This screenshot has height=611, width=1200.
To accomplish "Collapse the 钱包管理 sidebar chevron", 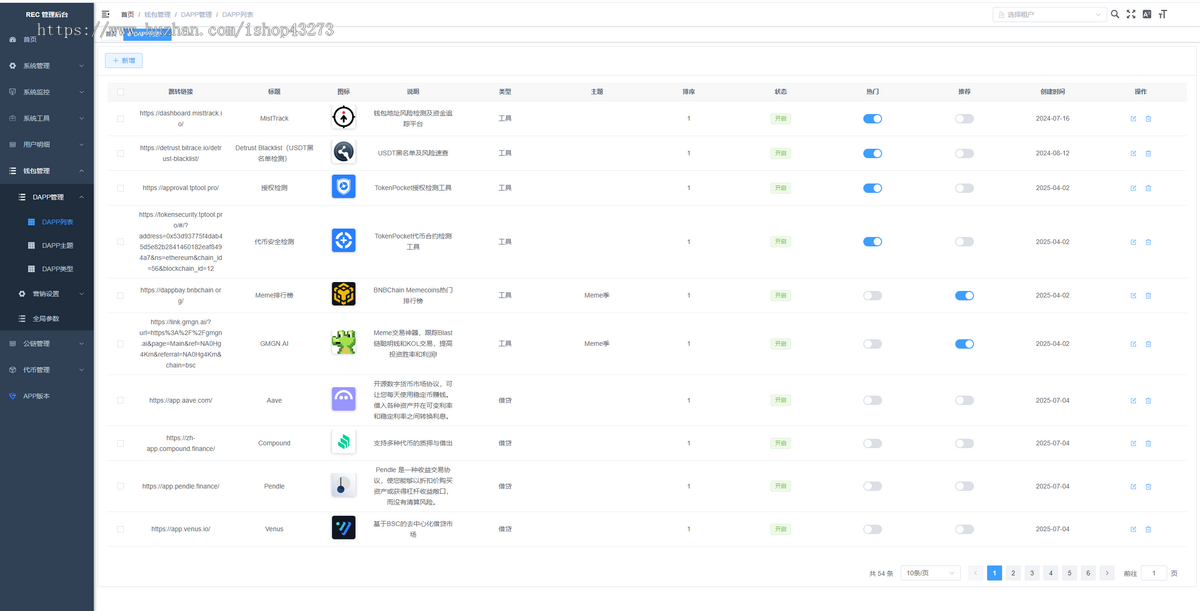I will point(82,171).
